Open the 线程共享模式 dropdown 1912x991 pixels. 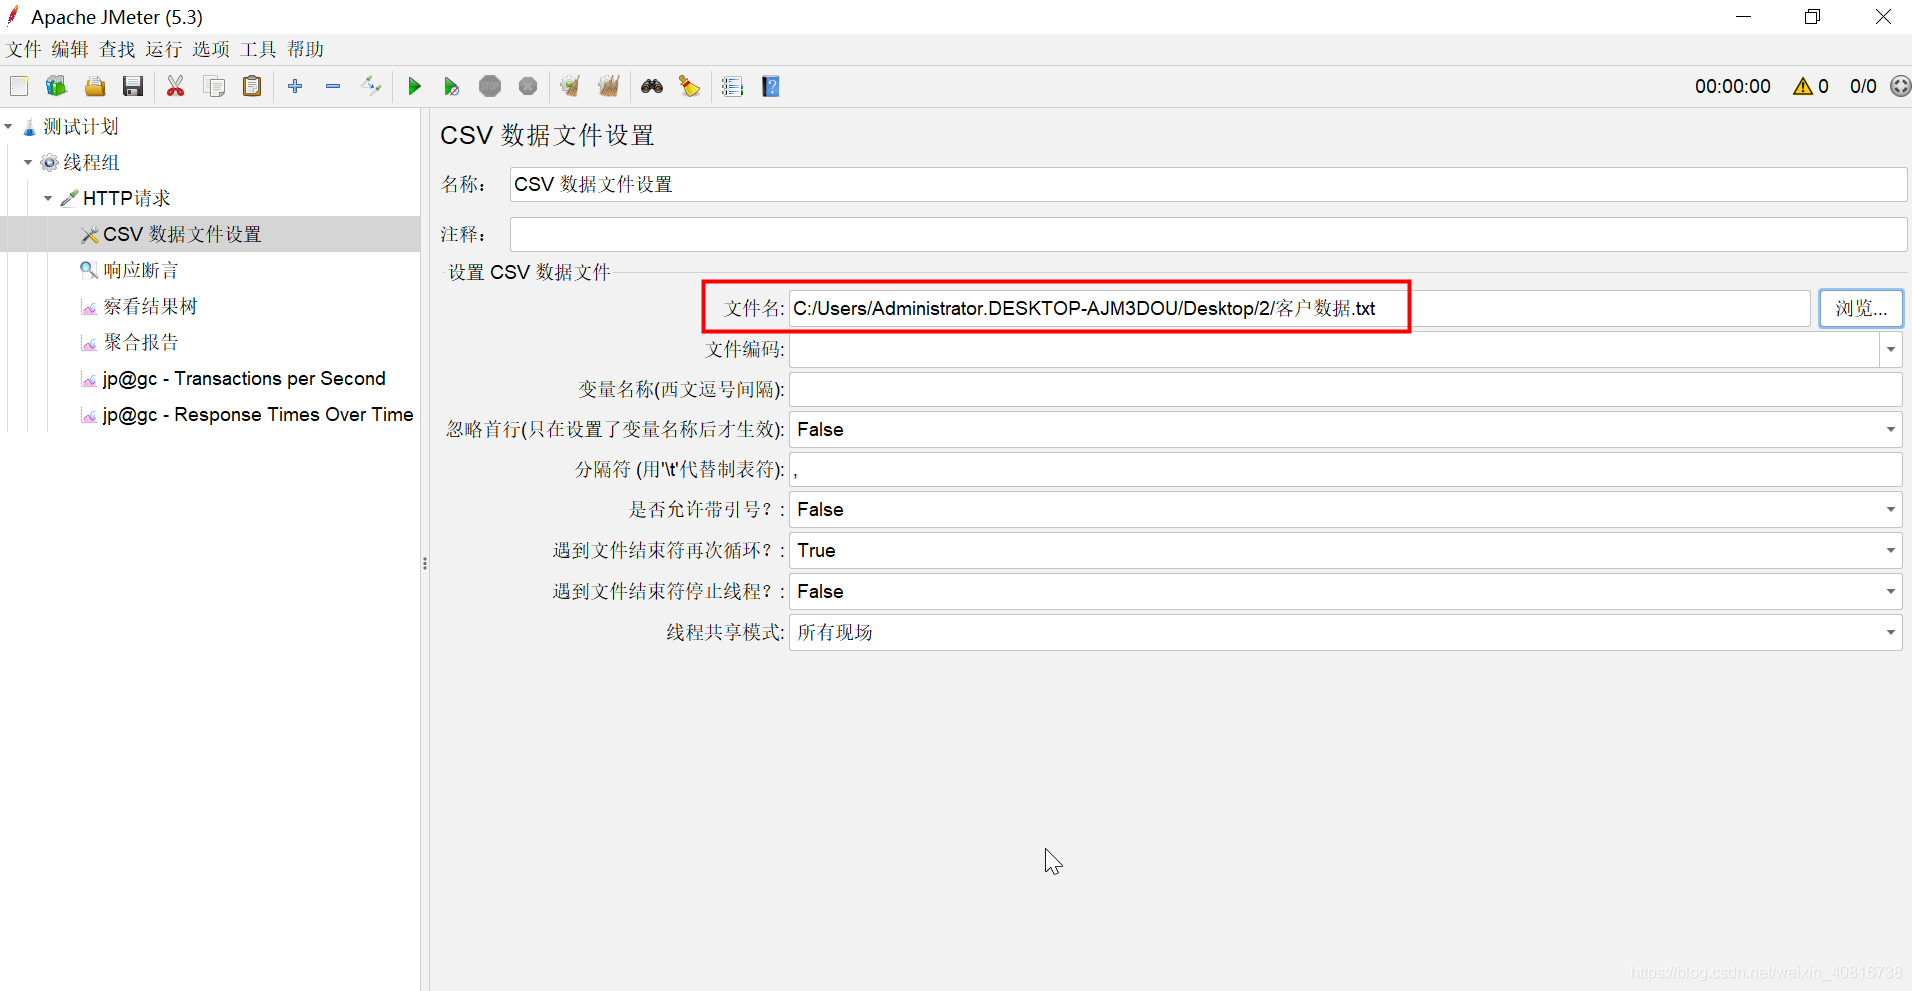(x=1345, y=632)
